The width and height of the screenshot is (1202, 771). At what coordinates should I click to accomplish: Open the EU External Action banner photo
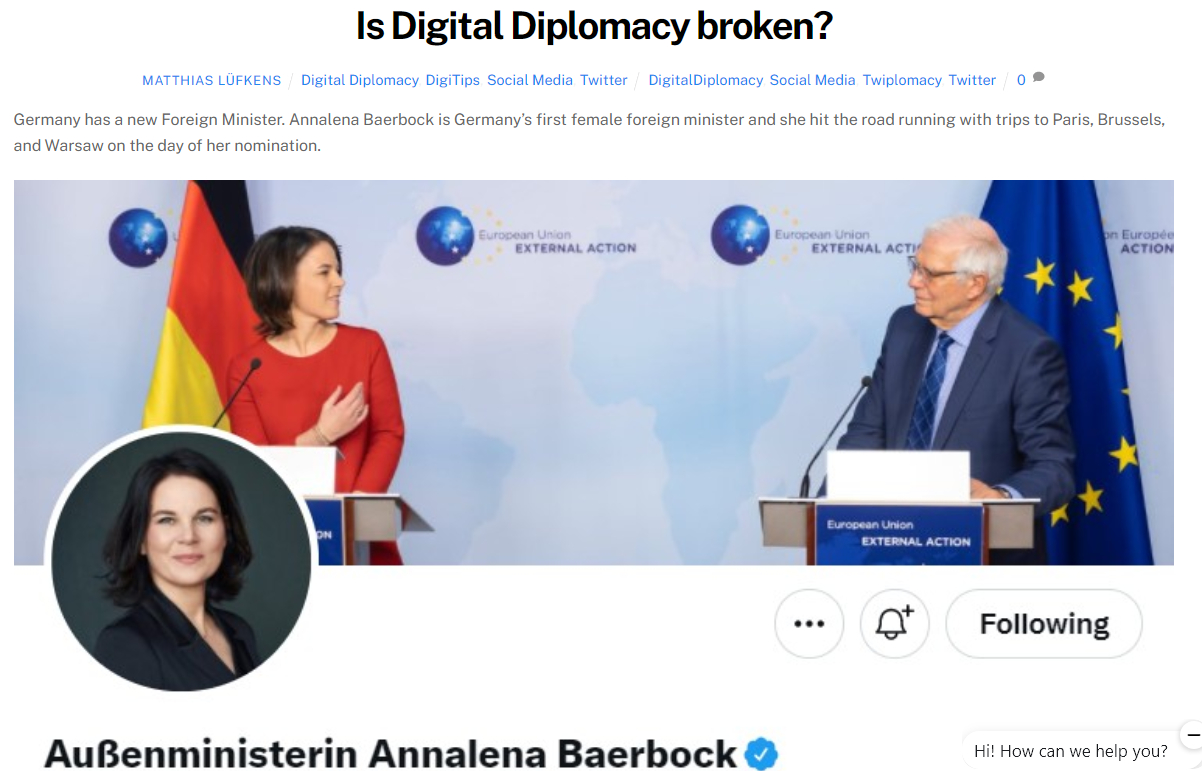pyautogui.click(x=593, y=372)
